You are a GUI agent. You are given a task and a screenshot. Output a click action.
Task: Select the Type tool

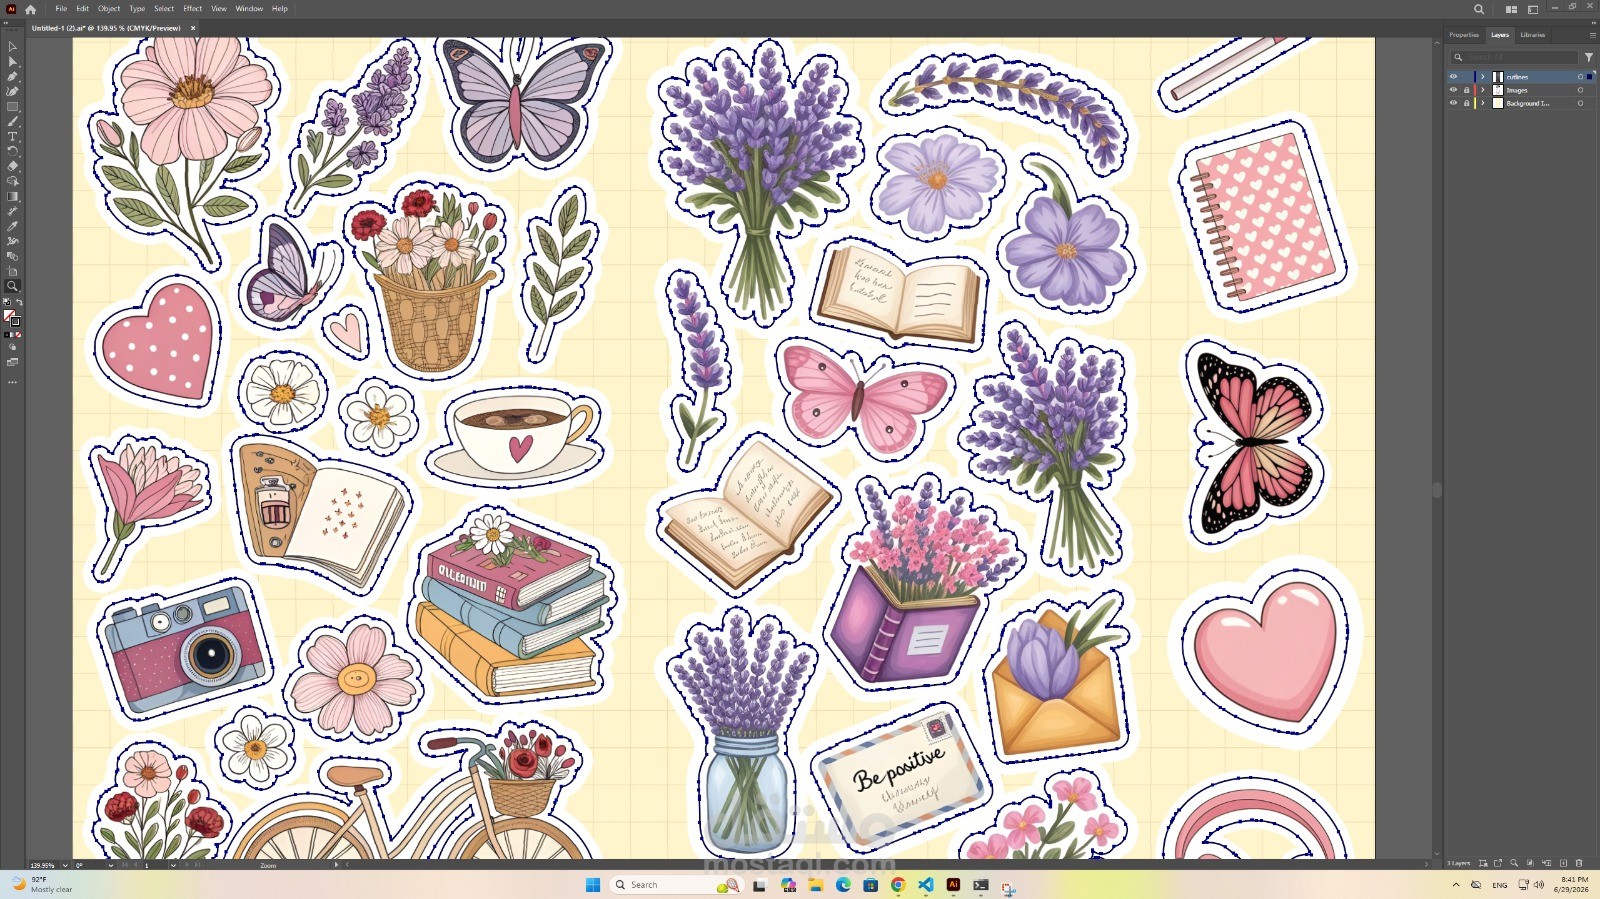tap(12, 136)
